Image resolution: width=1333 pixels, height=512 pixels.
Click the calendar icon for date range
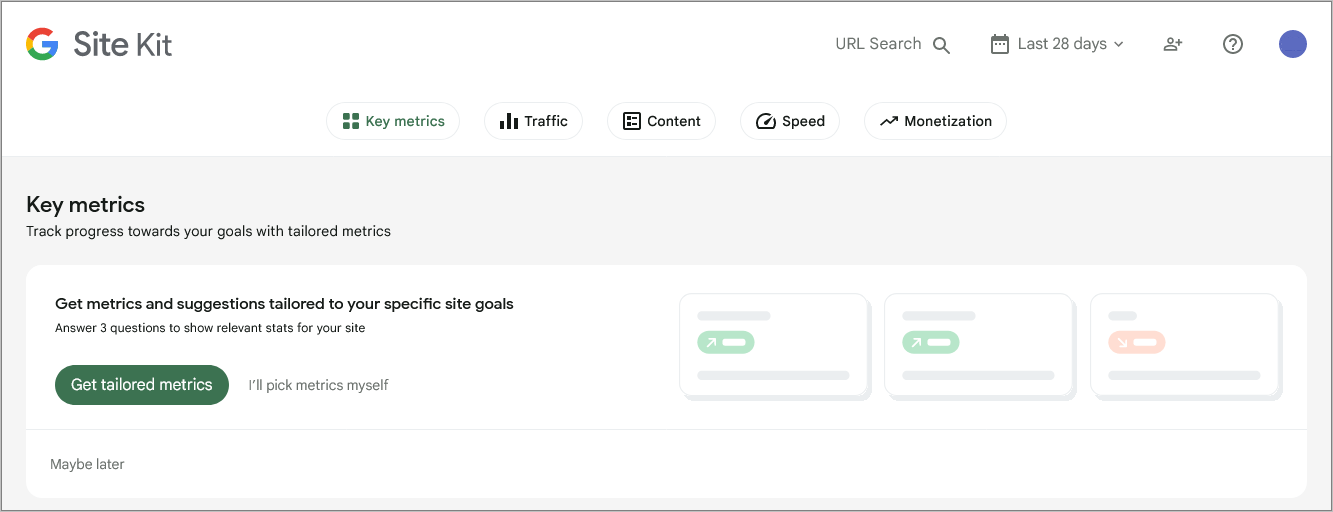tap(999, 44)
